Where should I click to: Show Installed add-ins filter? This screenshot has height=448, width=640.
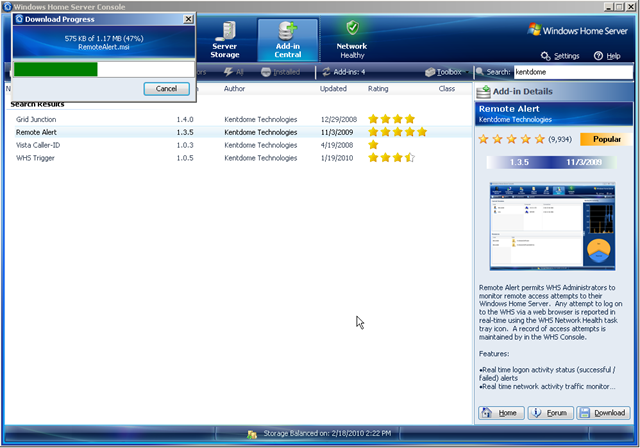point(280,72)
